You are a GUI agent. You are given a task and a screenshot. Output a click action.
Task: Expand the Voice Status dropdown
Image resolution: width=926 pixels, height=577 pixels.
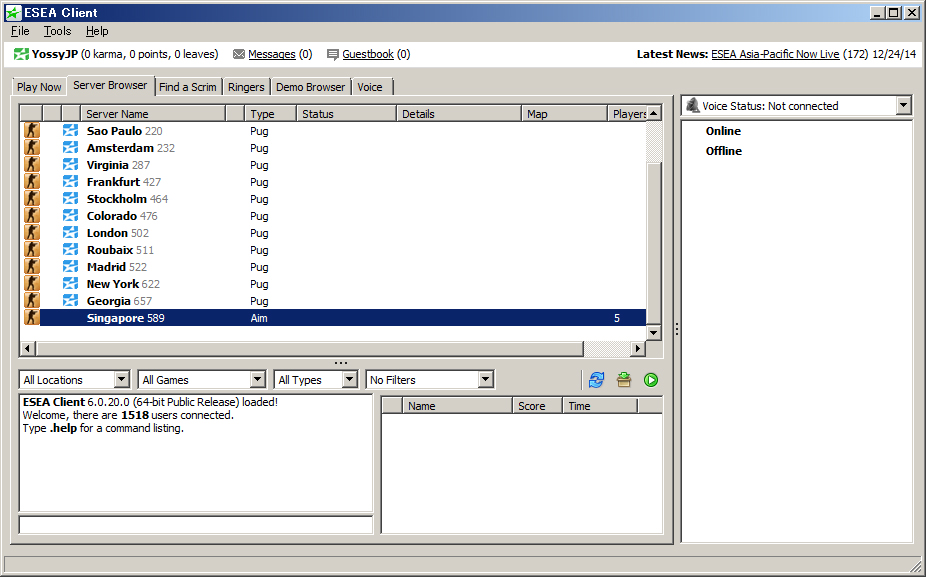903,106
